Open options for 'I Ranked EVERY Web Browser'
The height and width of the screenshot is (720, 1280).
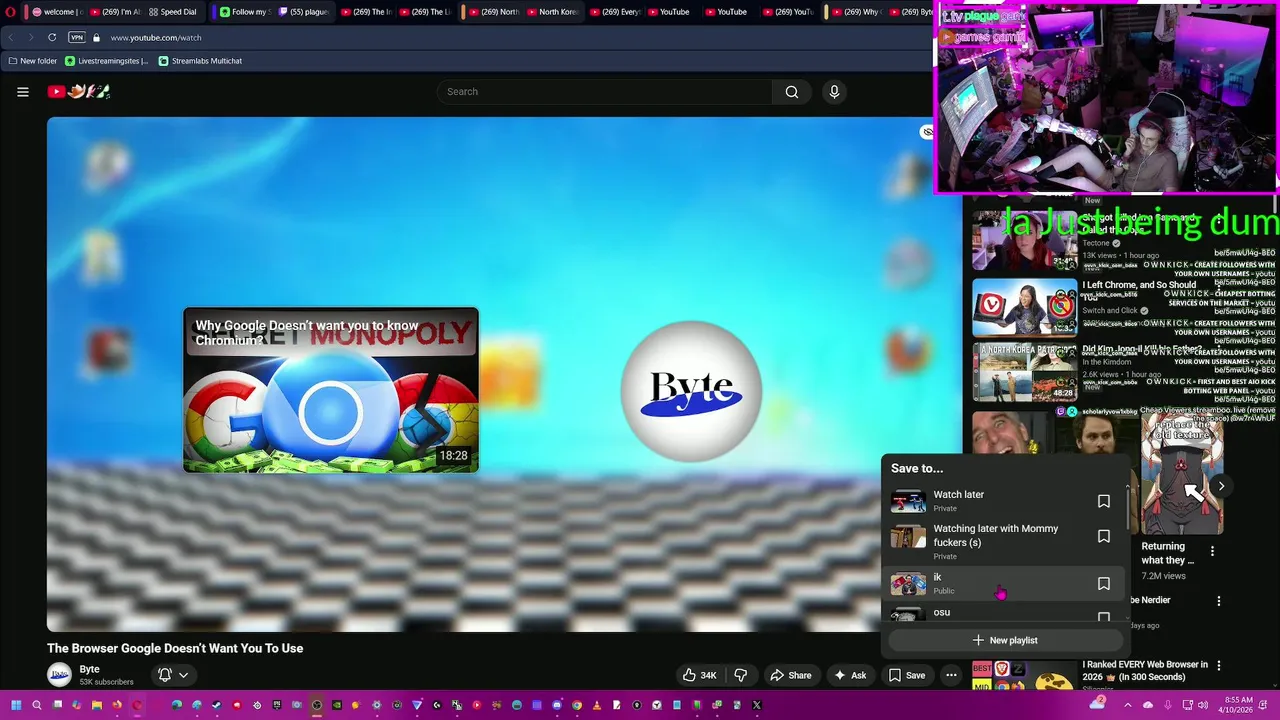(1219, 666)
